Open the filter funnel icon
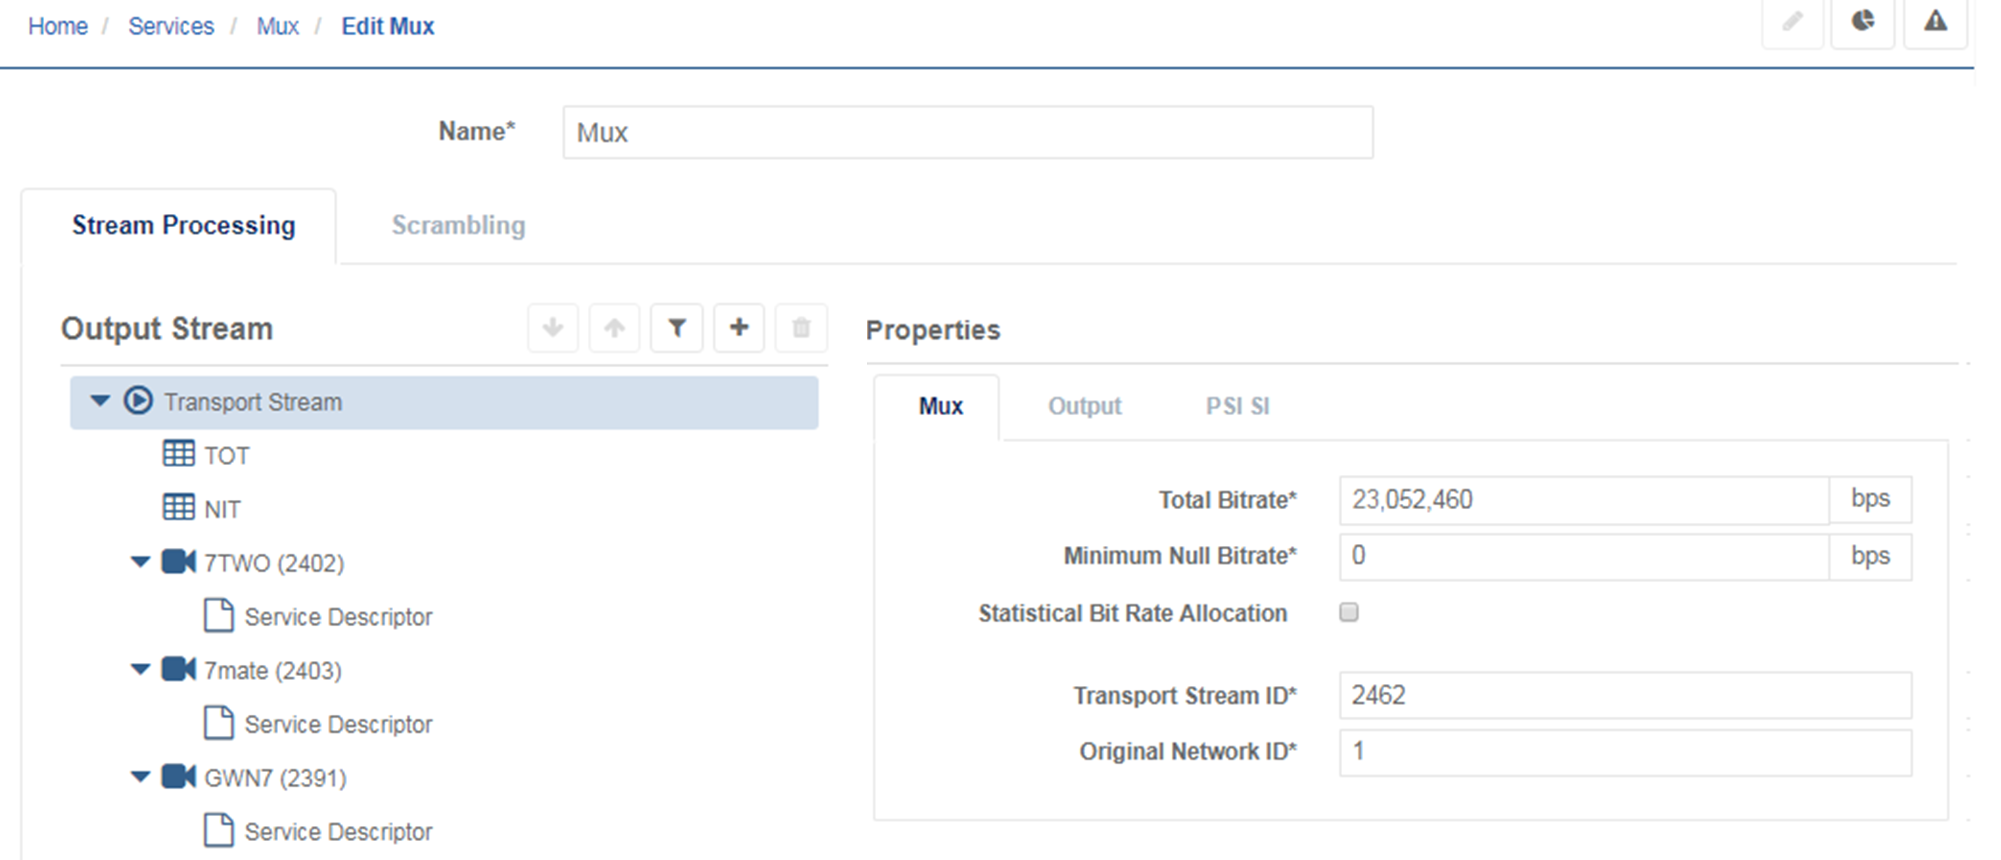 (677, 328)
